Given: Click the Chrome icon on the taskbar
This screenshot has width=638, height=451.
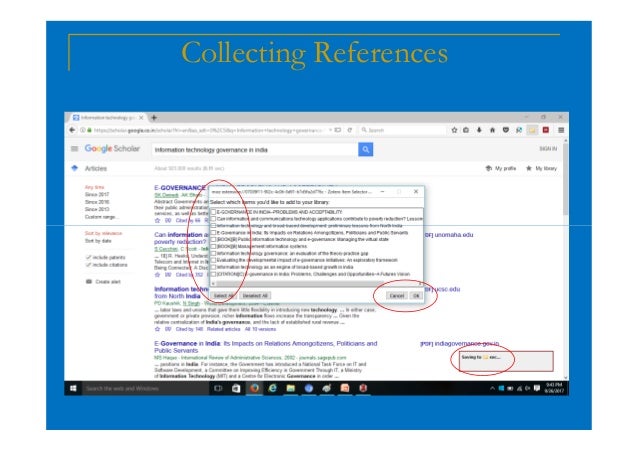Looking at the screenshot, I should pyautogui.click(x=309, y=388).
